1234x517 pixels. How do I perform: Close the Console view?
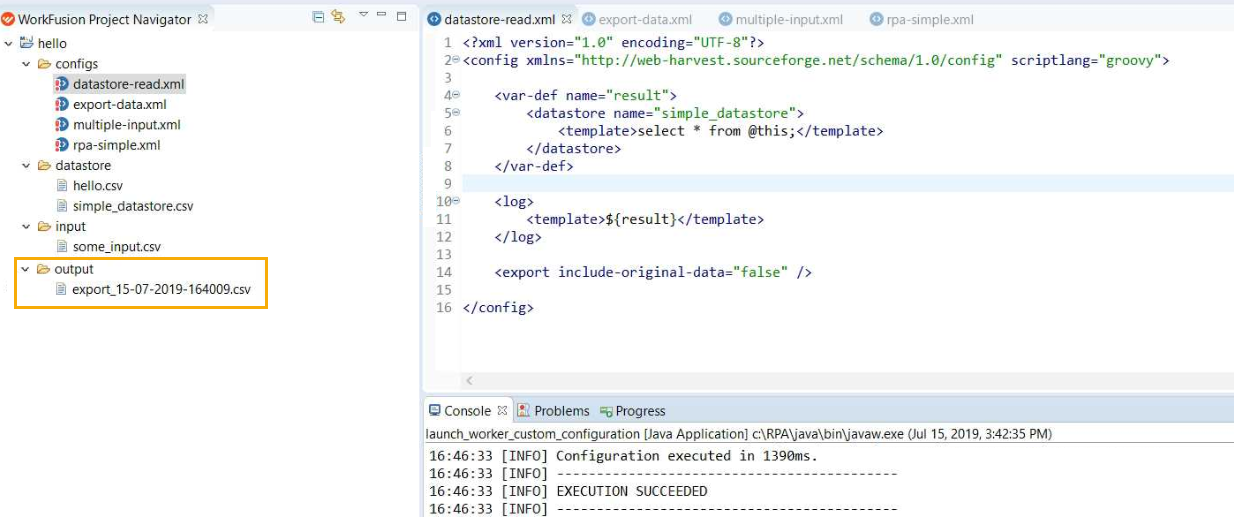click(502, 411)
